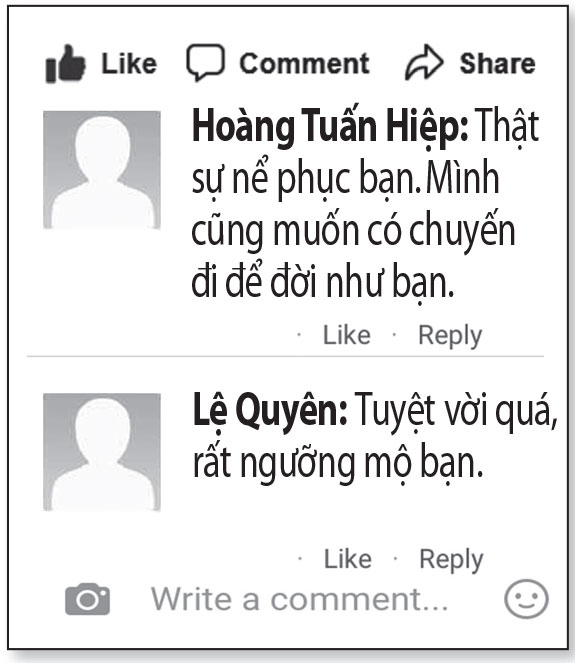
Task: Click the Share text label at top
Action: 498,63
